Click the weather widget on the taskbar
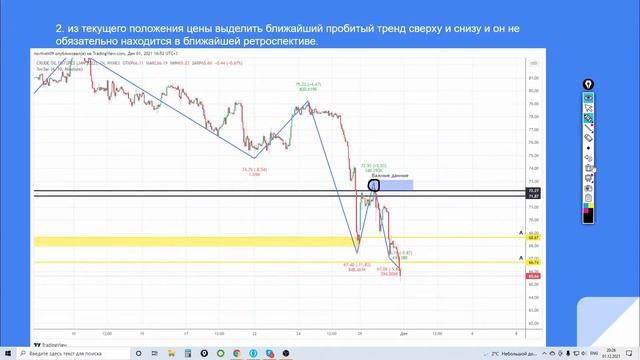Viewport: 640px width, 360px height. [510, 353]
